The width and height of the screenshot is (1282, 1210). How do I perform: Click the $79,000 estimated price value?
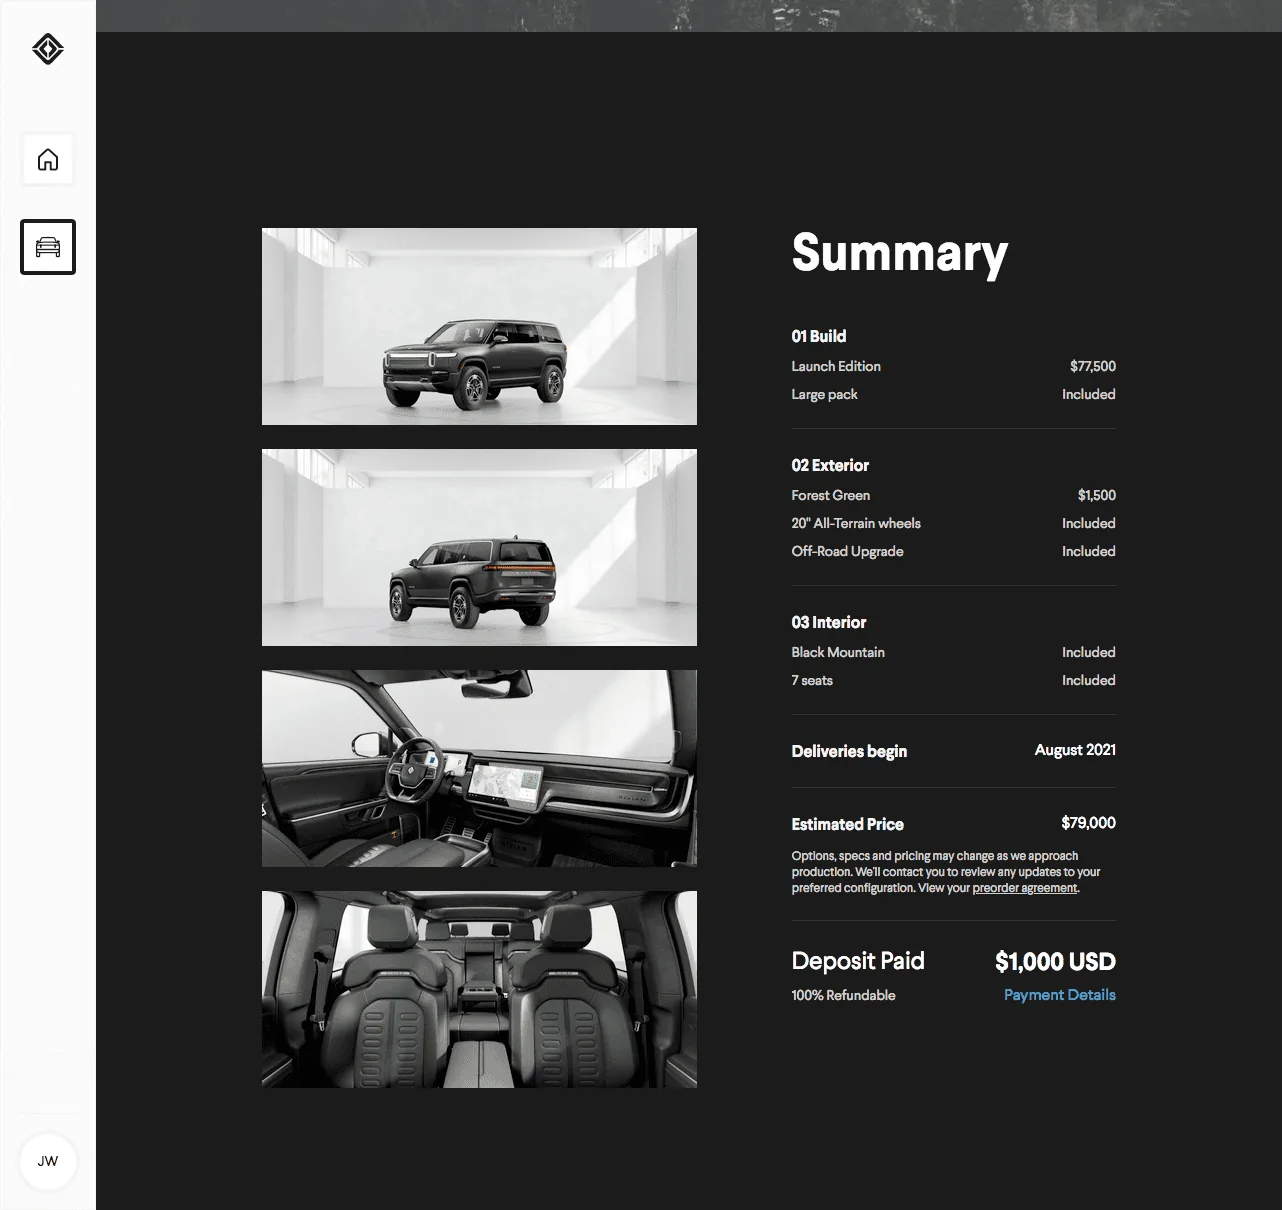[x=1088, y=823]
